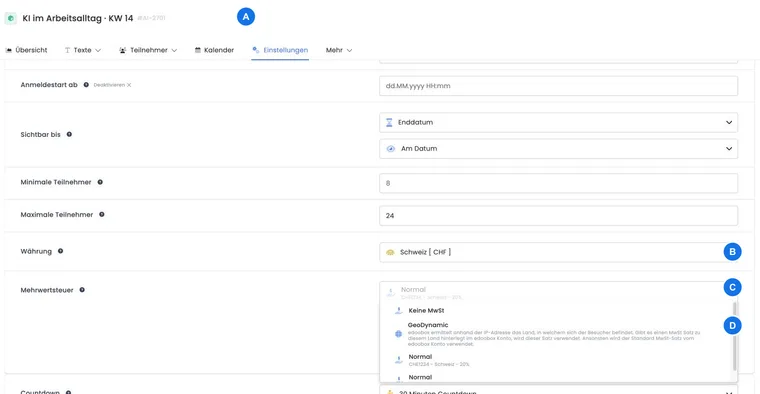Switch to the Kalender tab
Viewport: 760px width, 394px height.
point(214,50)
